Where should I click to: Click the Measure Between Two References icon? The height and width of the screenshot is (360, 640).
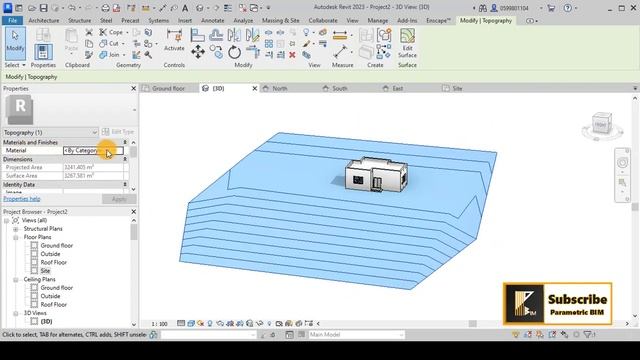pos(340,52)
